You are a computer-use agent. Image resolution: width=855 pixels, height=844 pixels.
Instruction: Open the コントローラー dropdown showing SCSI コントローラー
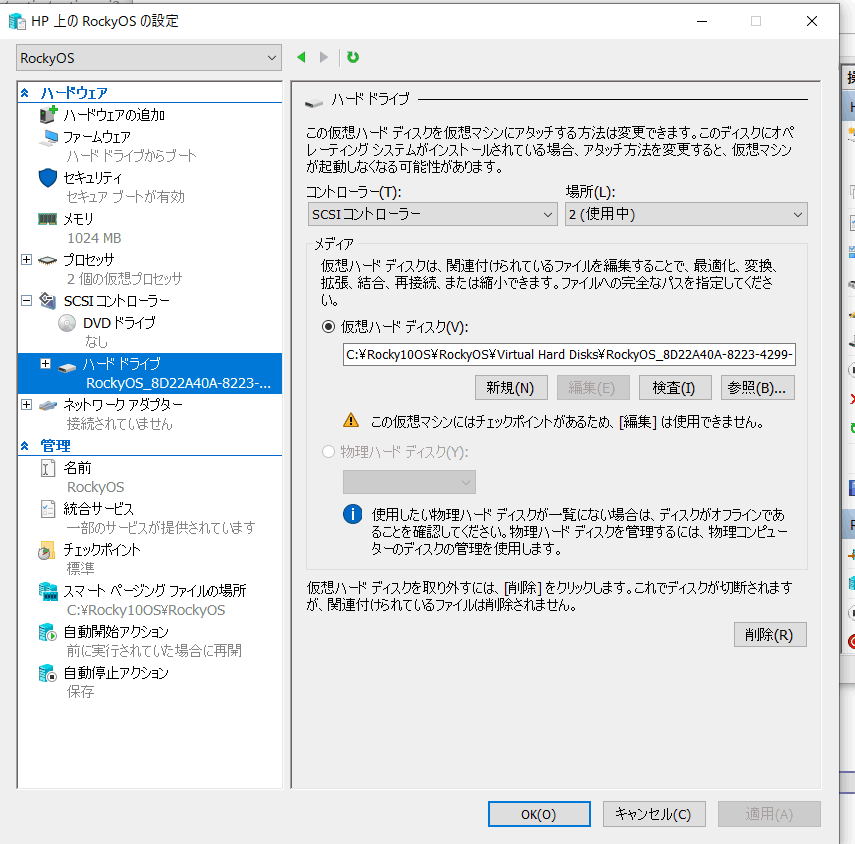pos(432,214)
